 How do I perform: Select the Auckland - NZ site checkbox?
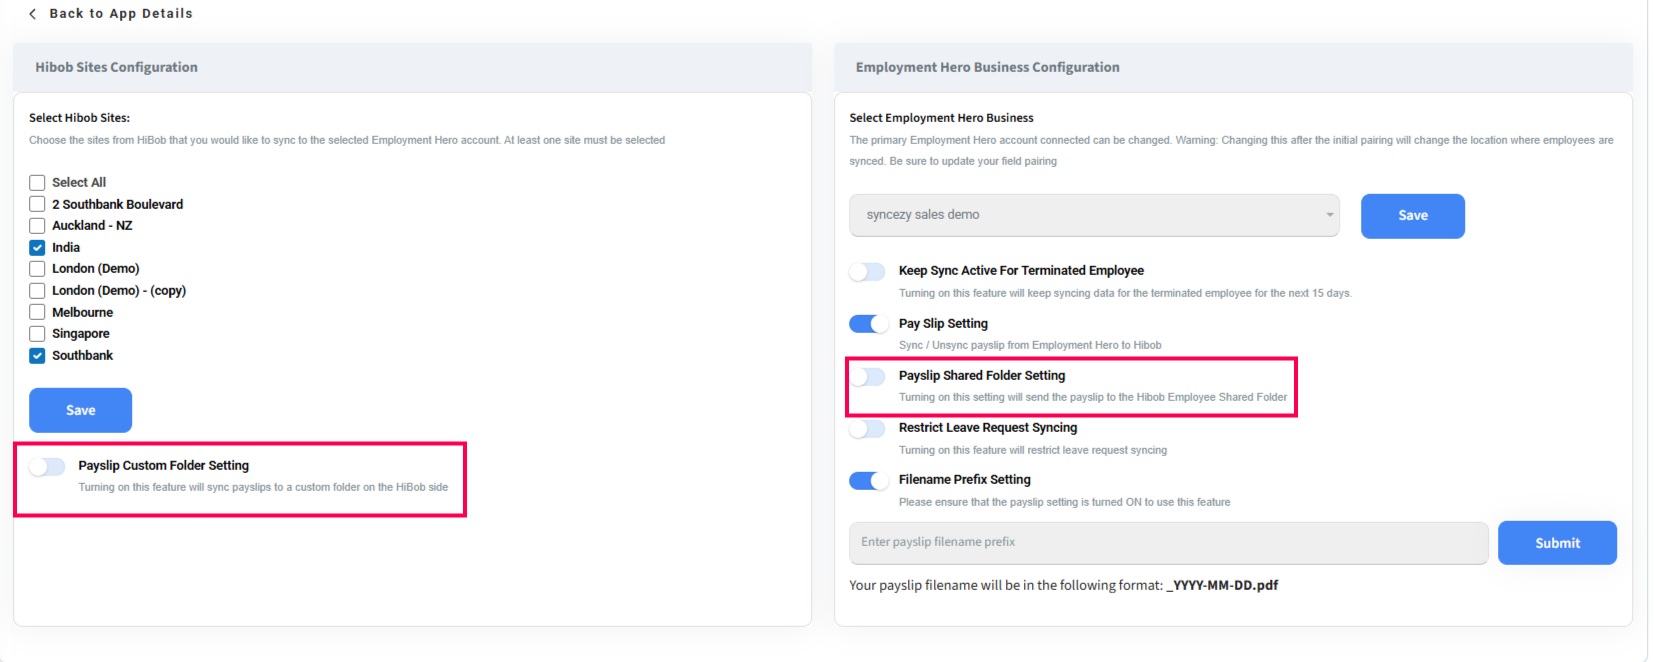(x=37, y=226)
